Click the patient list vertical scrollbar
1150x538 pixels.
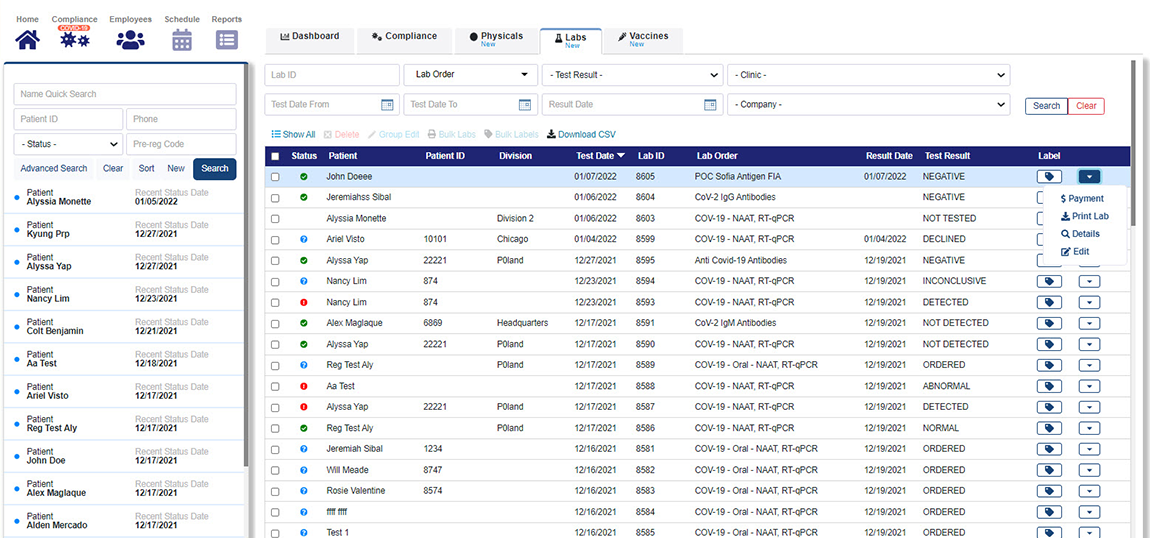tap(246, 300)
